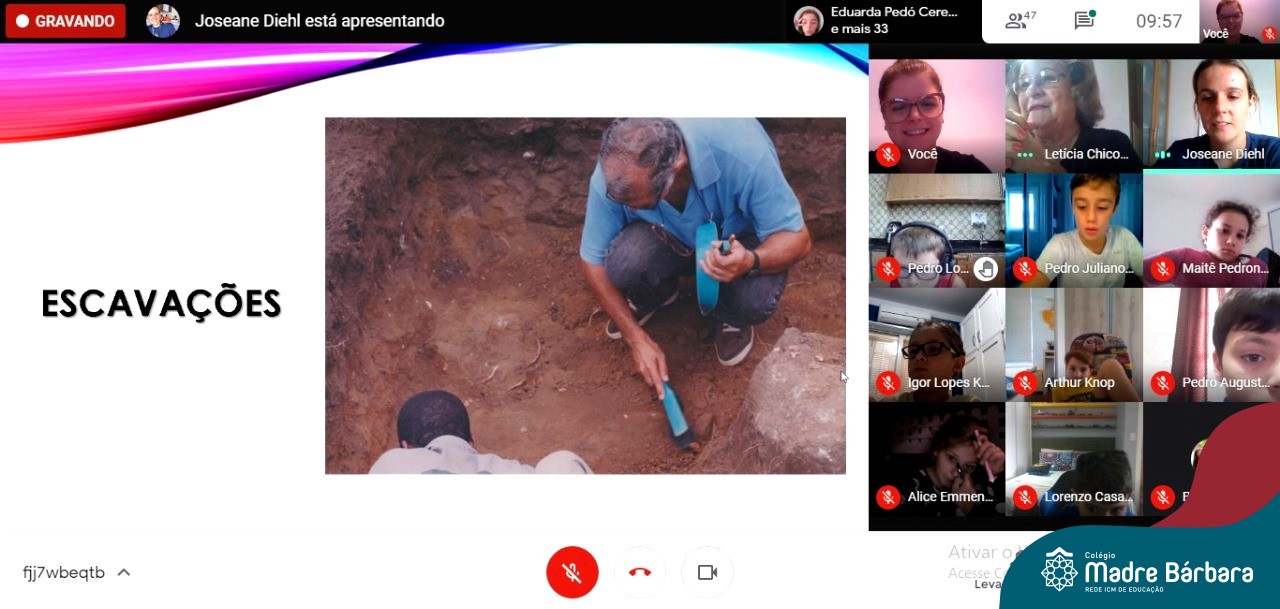Click the raised hand icon on Pedro Lo tile
This screenshot has width=1280, height=609.
pyautogui.click(x=986, y=268)
